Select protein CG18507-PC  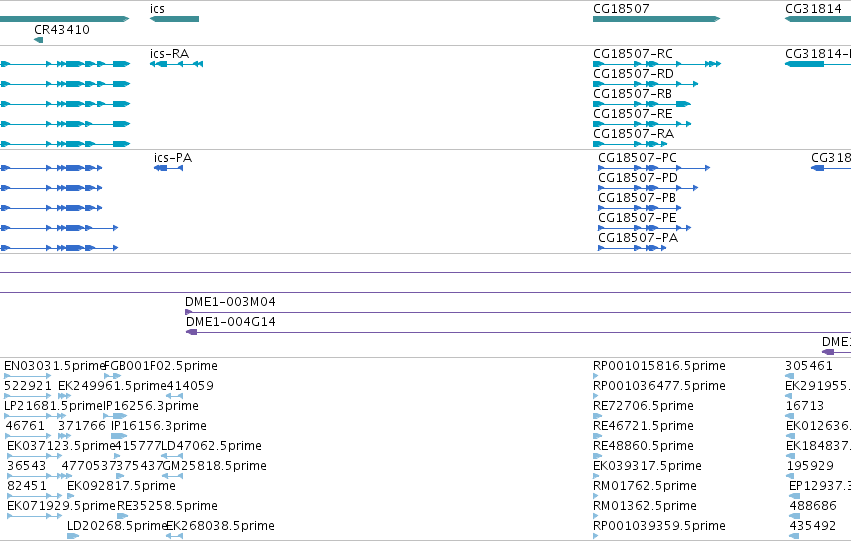[x=637, y=158]
